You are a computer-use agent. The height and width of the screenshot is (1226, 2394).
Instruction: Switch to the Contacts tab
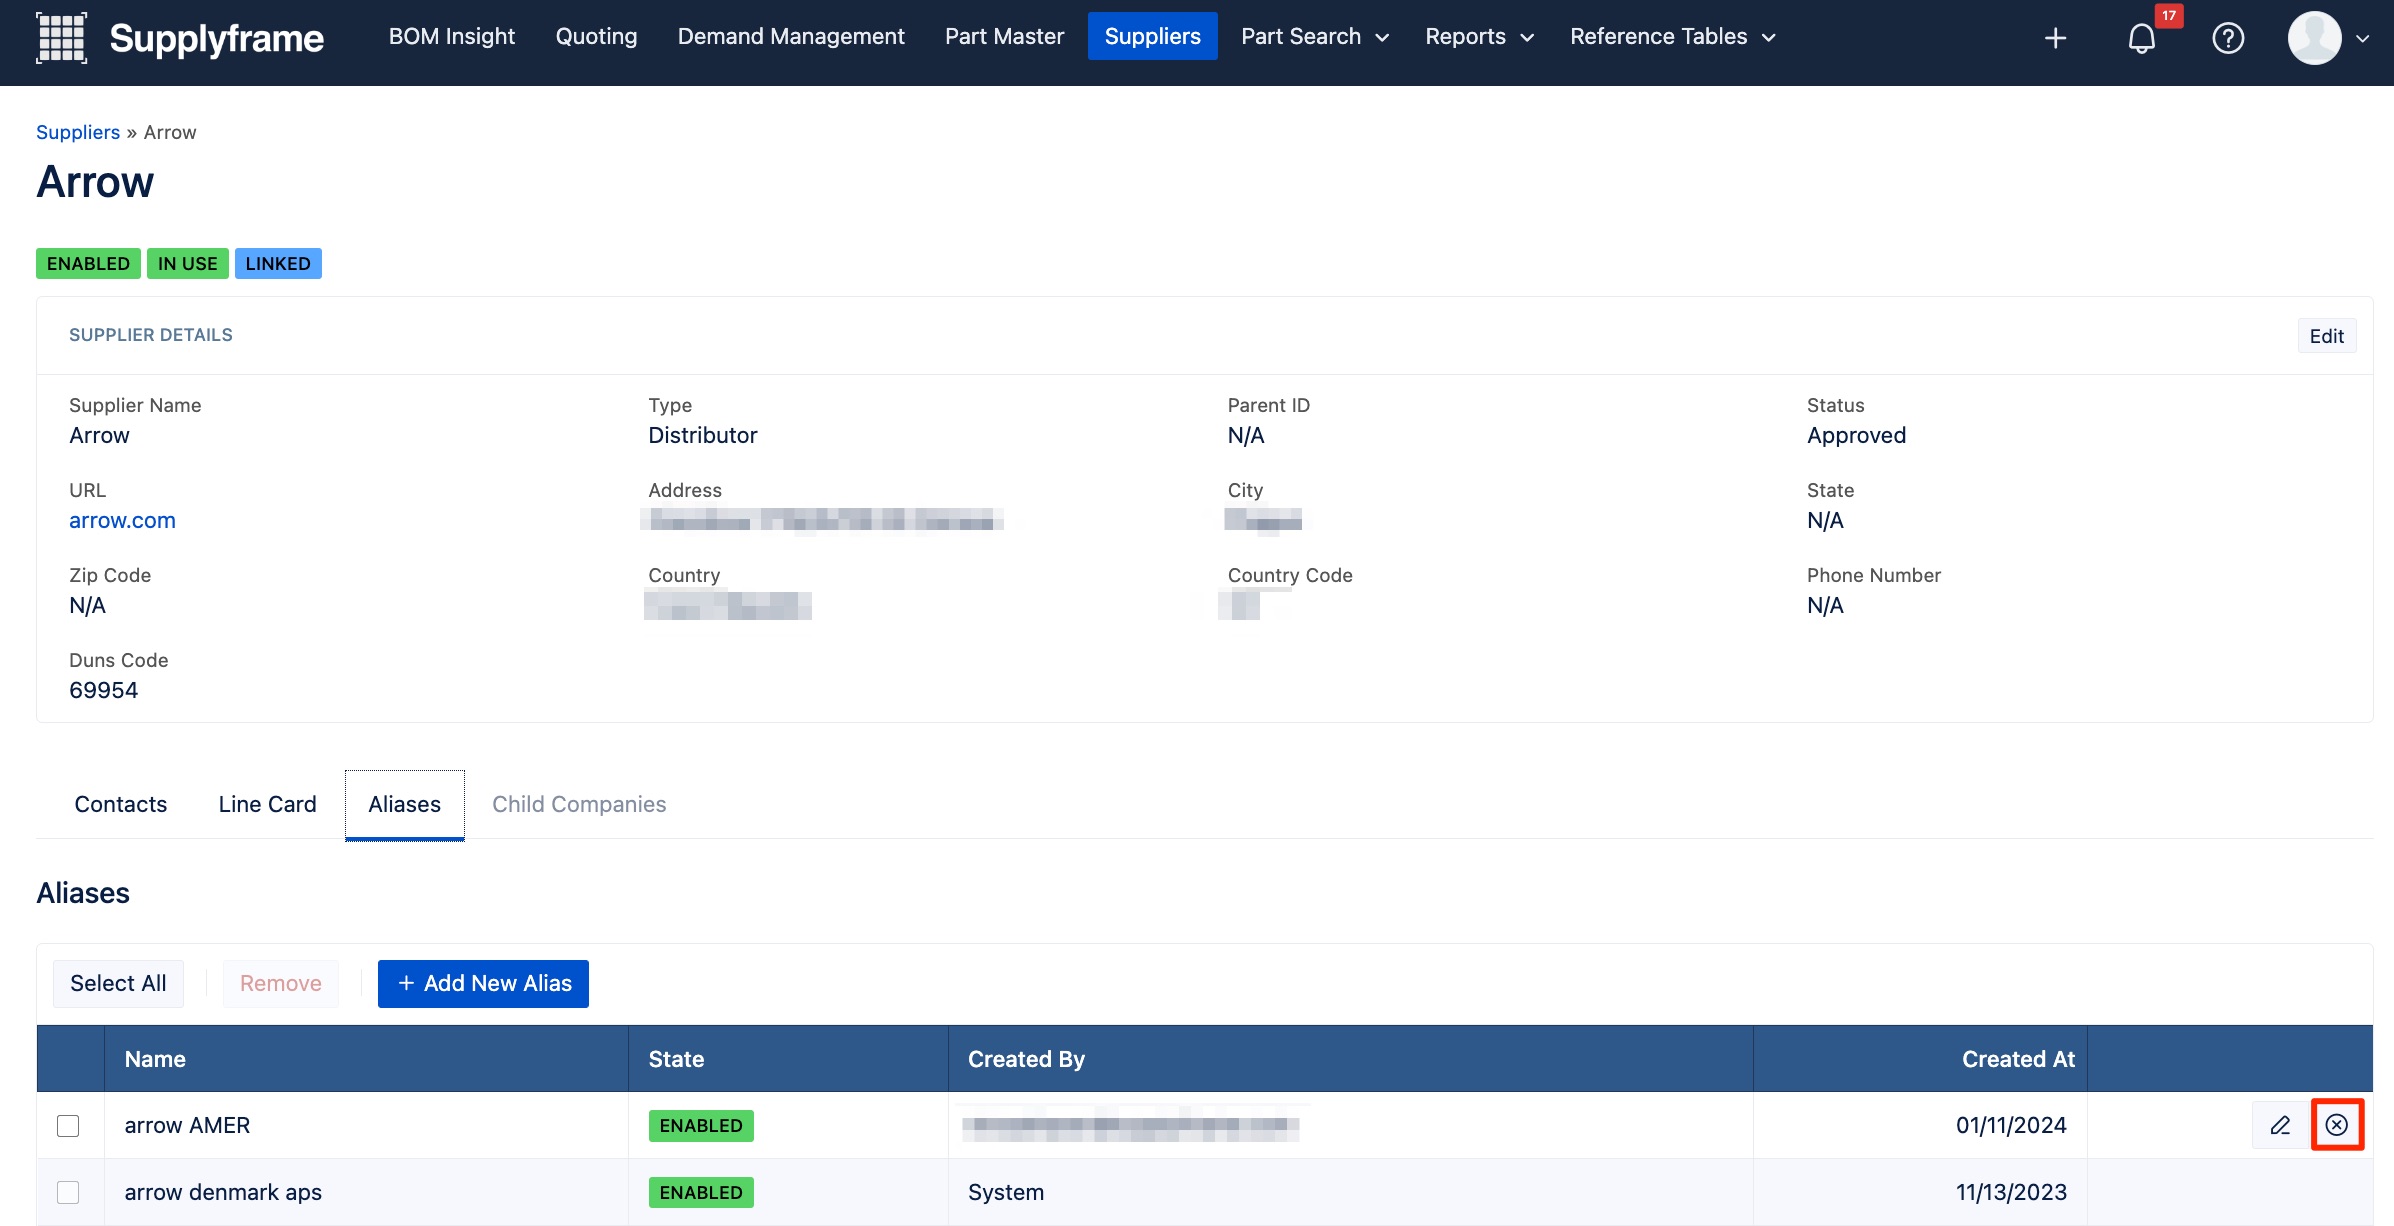point(121,804)
